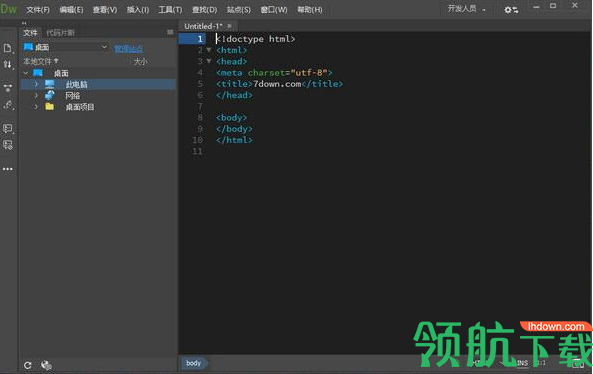Open the Files panel options menu icon
Viewport: 593px width, 374px height.
(170, 33)
